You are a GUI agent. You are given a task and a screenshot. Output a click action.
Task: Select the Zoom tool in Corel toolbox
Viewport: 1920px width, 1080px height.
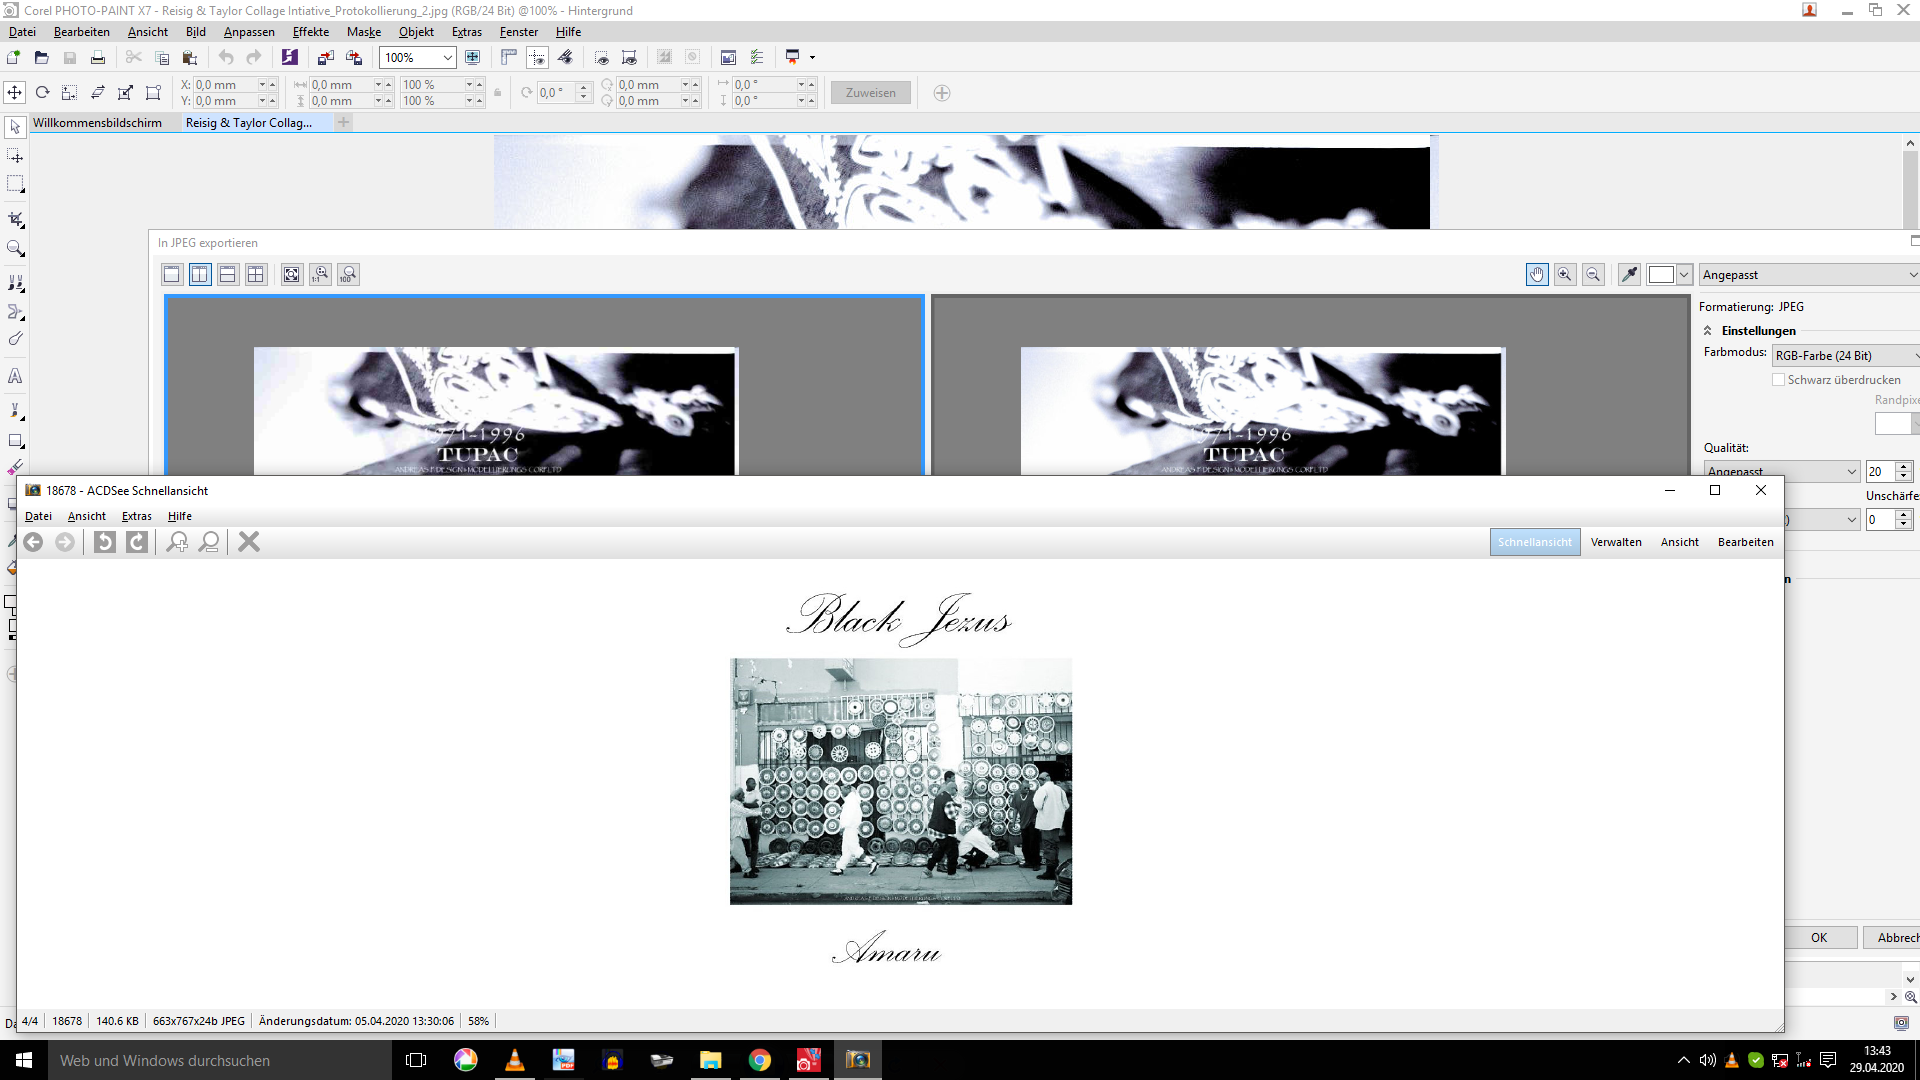15,248
